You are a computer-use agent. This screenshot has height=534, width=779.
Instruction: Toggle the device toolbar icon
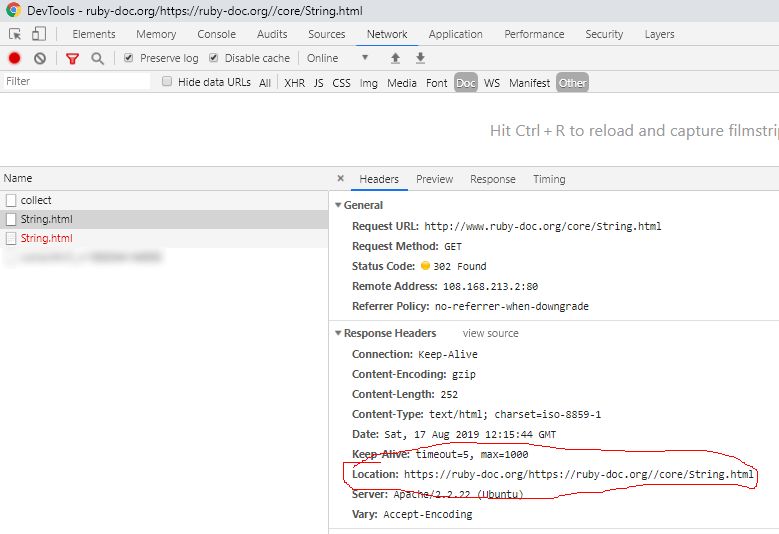coord(39,34)
